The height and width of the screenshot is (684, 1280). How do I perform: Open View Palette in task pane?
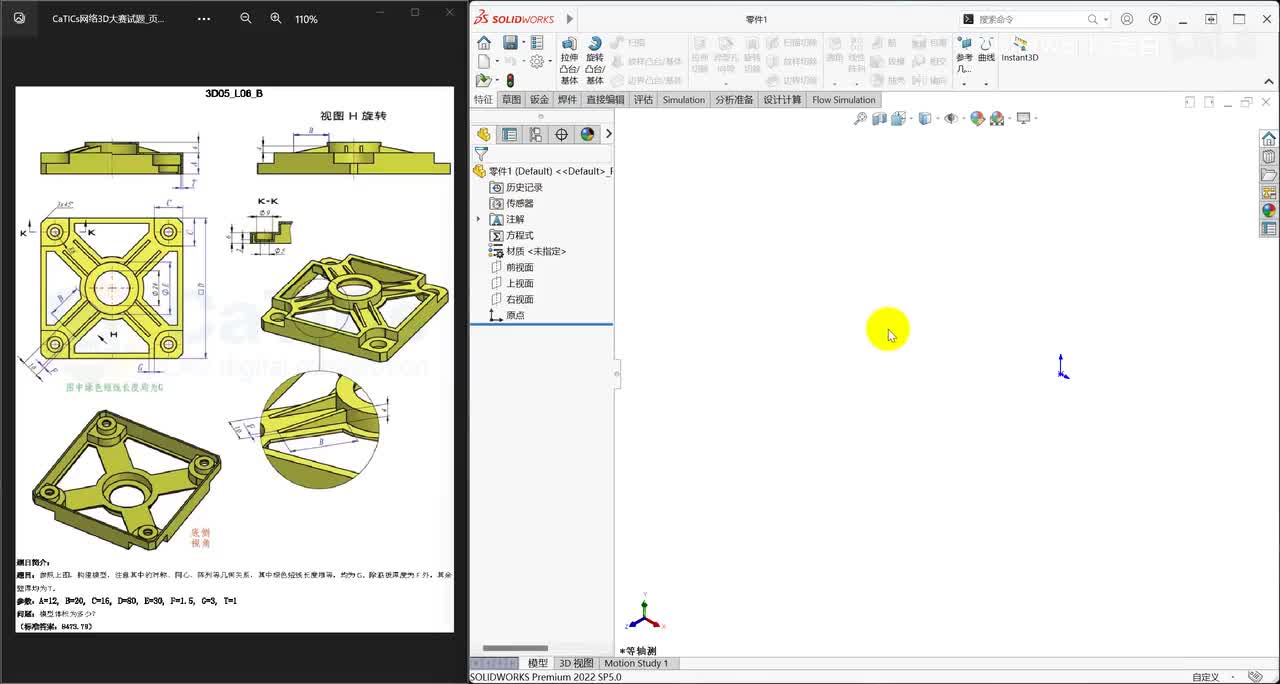point(1269,193)
